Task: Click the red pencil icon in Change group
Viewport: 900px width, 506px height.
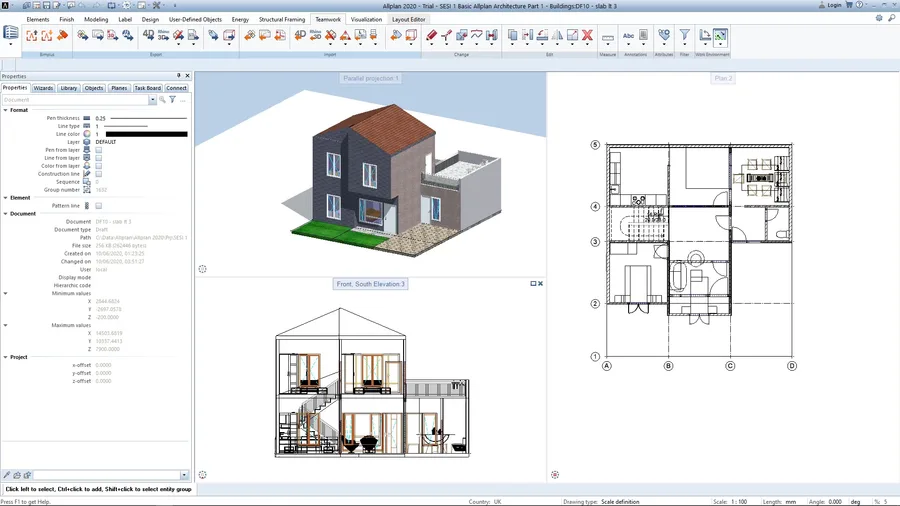Action: pyautogui.click(x=432, y=36)
